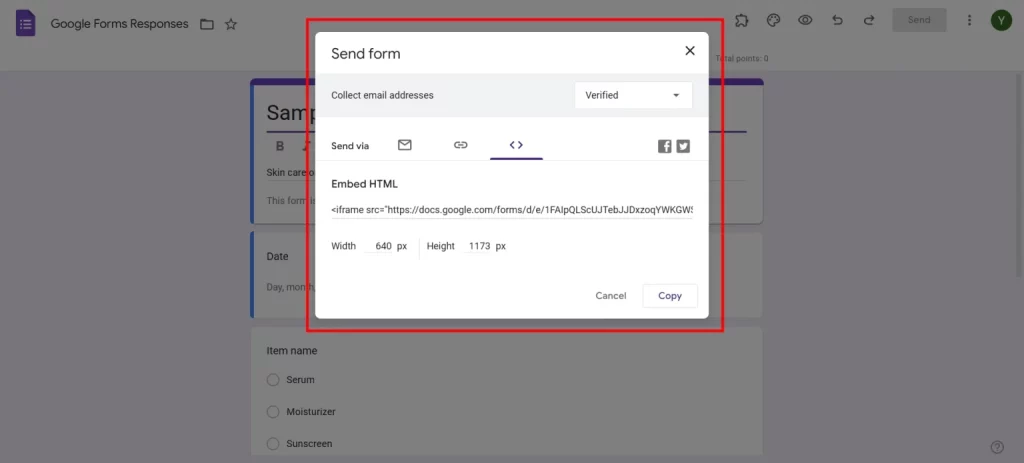Viewport: 1024px width, 463px height.
Task: Click the Copy button
Action: [x=670, y=296]
